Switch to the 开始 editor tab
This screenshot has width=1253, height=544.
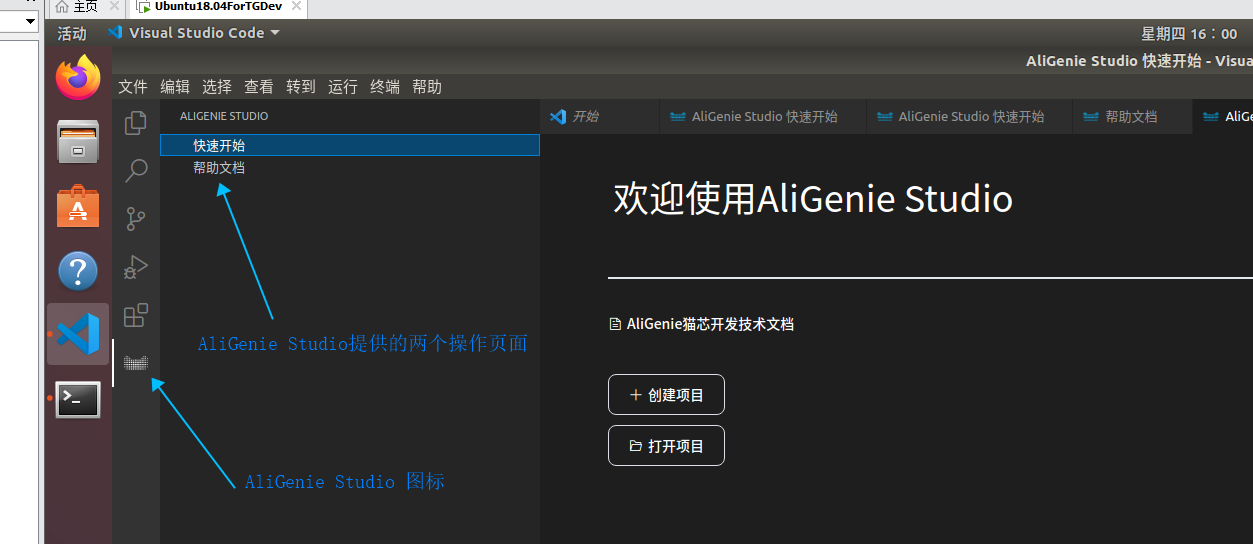[599, 117]
